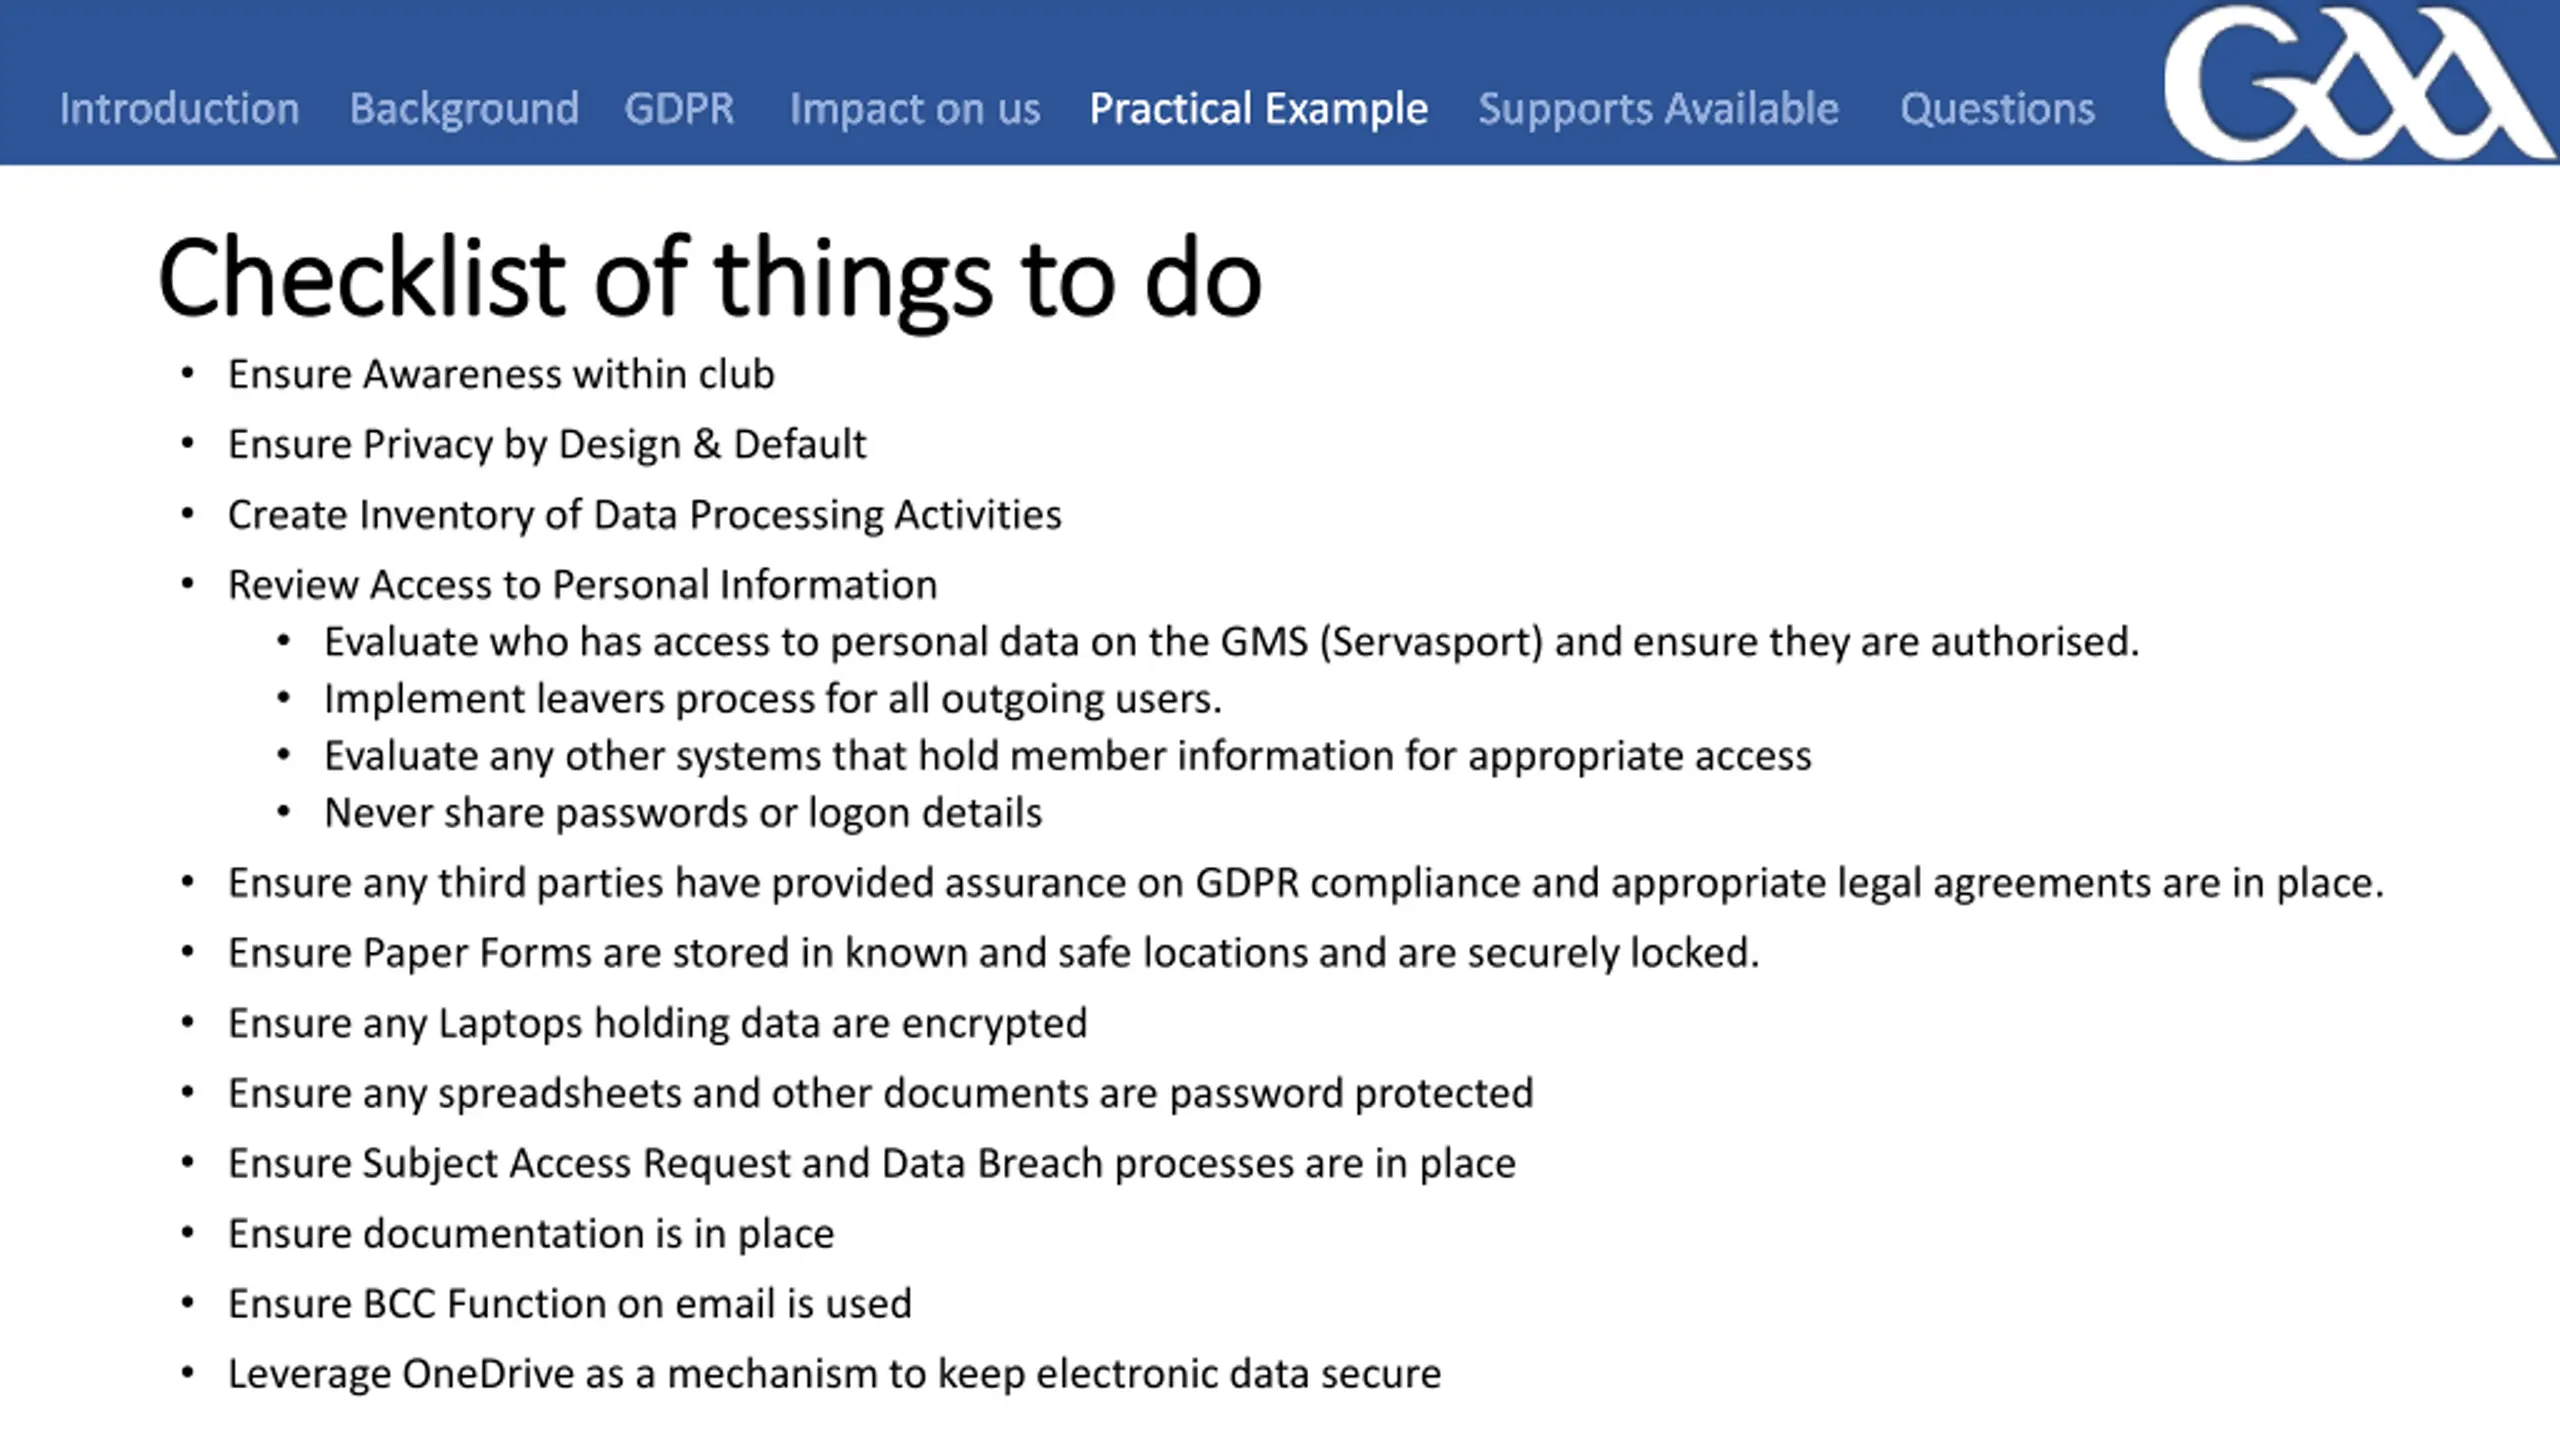Viewport: 2560px width, 1440px height.
Task: Select the Ensure Awareness within club bullet
Action: [x=501, y=374]
